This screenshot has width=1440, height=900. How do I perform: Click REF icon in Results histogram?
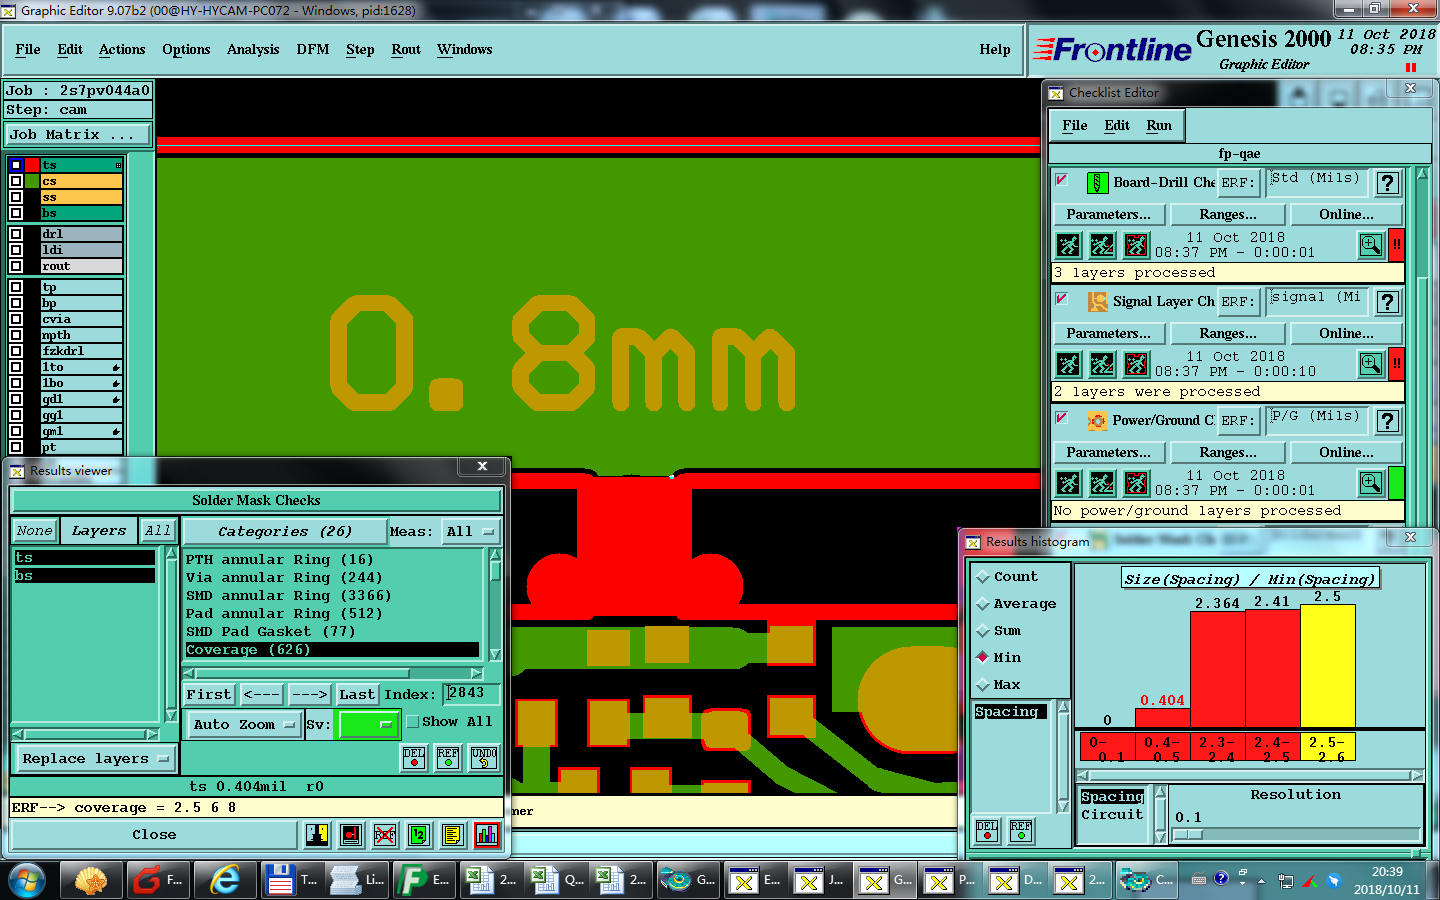(1021, 831)
